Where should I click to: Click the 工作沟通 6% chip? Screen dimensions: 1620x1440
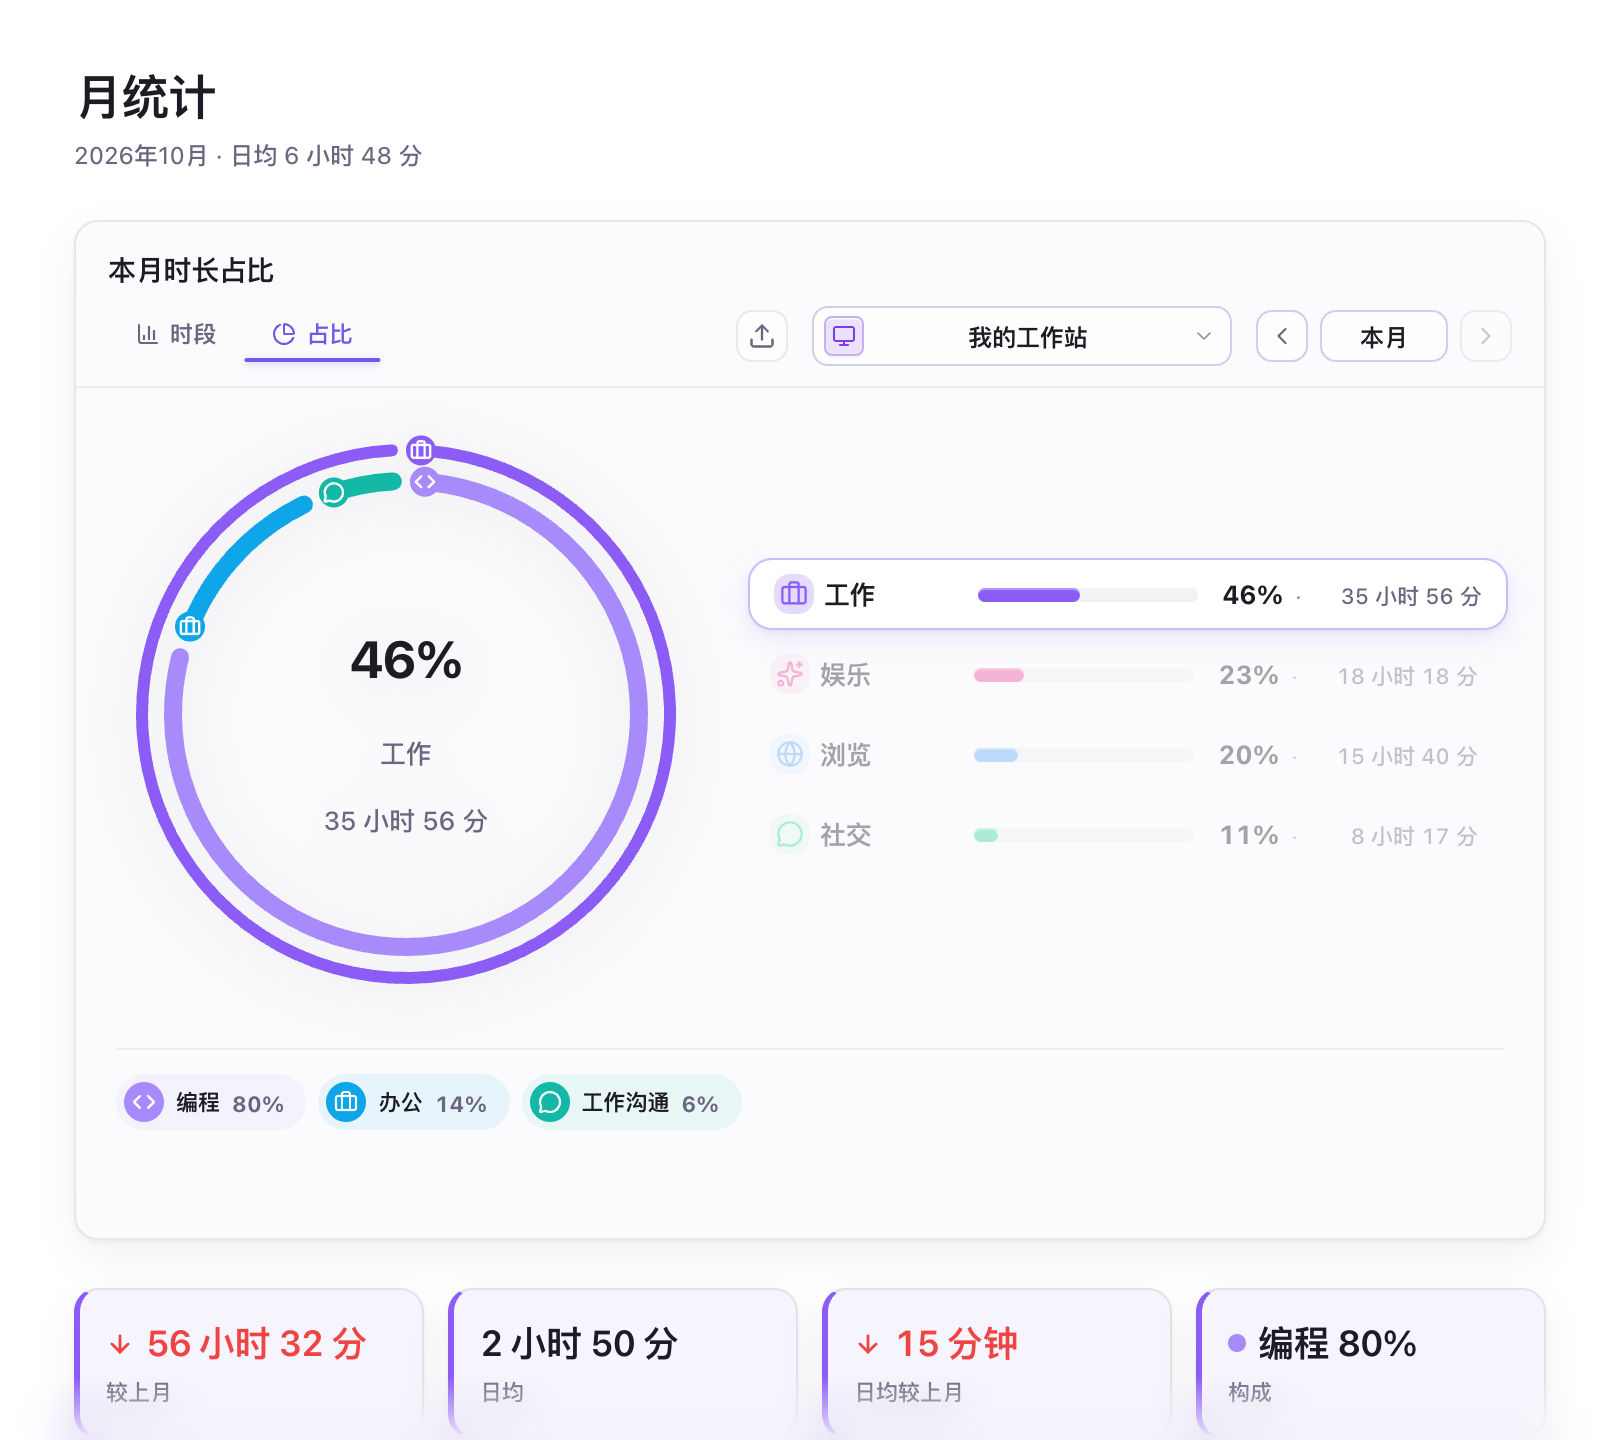coord(632,1102)
